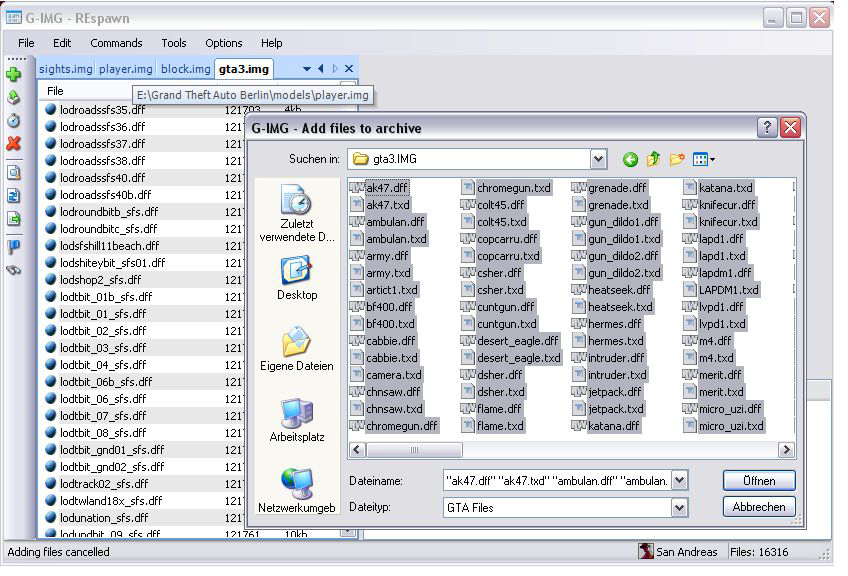Image resolution: width=848 pixels, height=576 pixels.
Task: Expand the Suchen in folder dropdown
Action: tap(598, 159)
